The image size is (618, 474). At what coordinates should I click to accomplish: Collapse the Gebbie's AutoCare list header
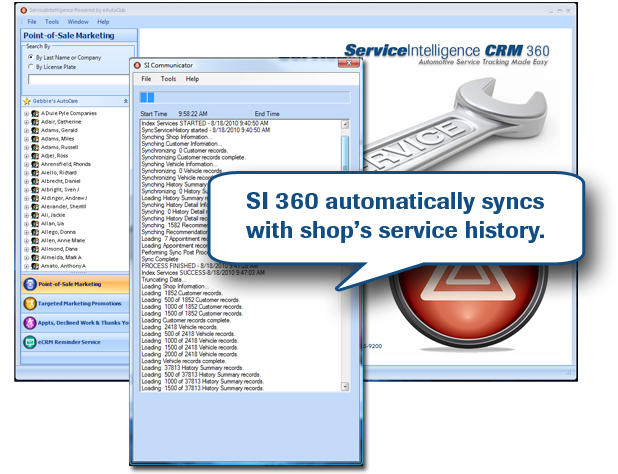tap(126, 101)
